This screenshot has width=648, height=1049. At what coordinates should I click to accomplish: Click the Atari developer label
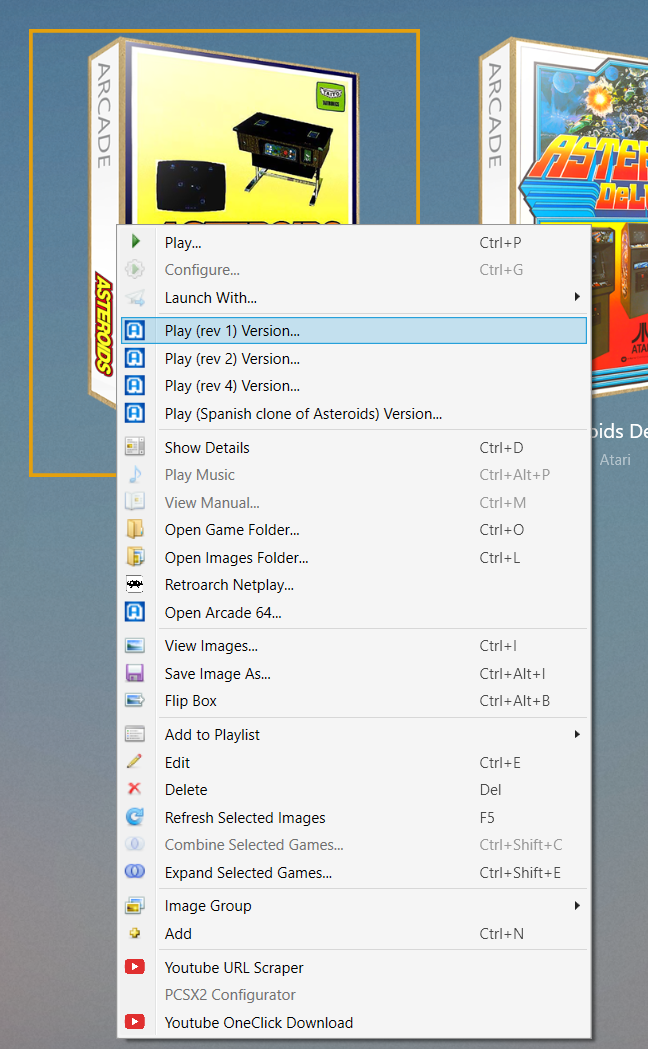[615, 460]
